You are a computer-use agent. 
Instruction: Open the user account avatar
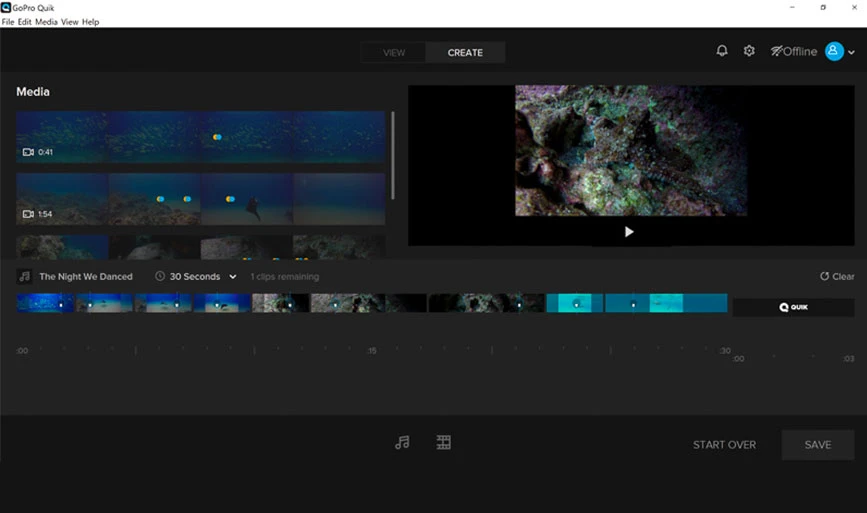834,51
